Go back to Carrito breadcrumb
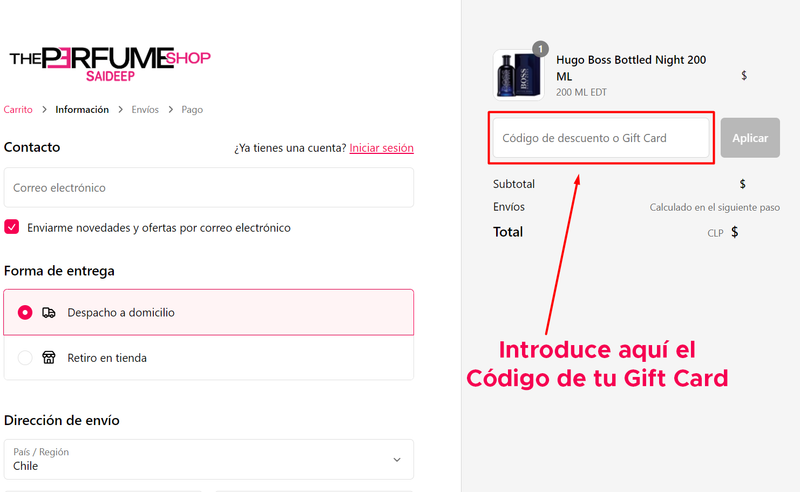This screenshot has height=492, width=800. [18, 110]
